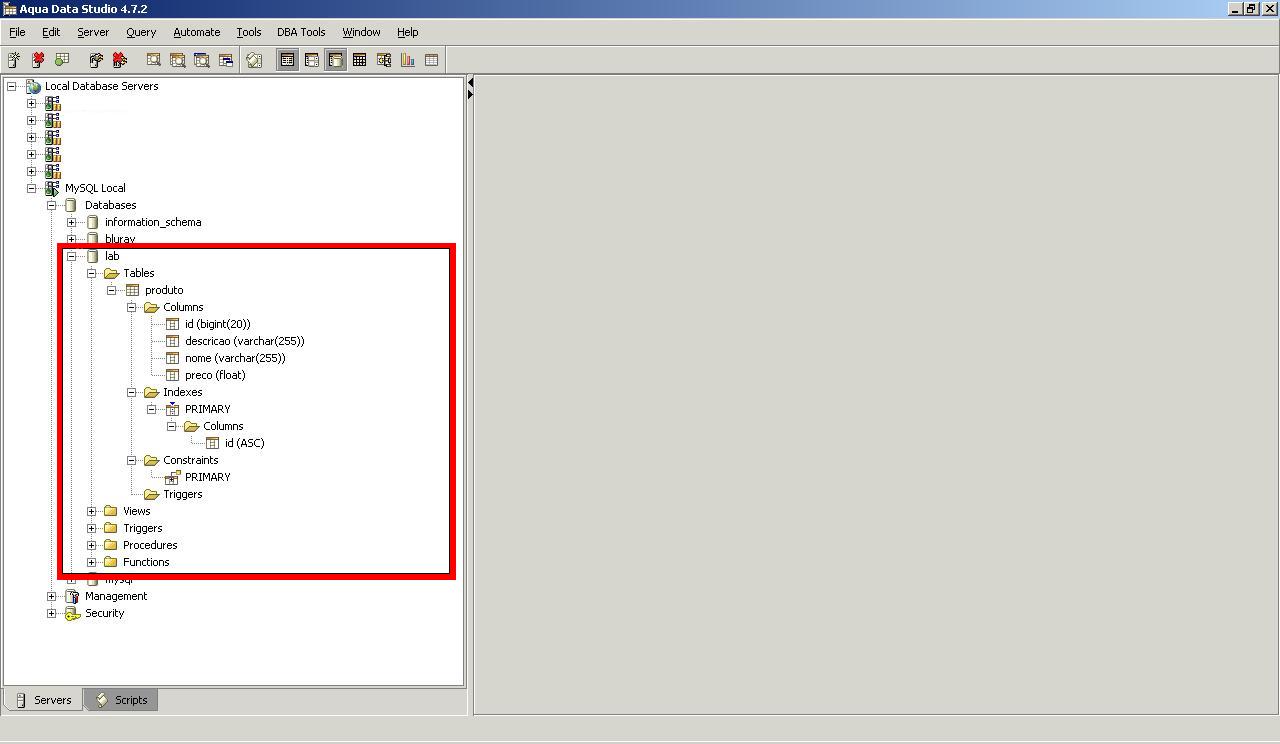Click the bar chart toolbar icon
This screenshot has width=1280, height=744.
tap(408, 60)
